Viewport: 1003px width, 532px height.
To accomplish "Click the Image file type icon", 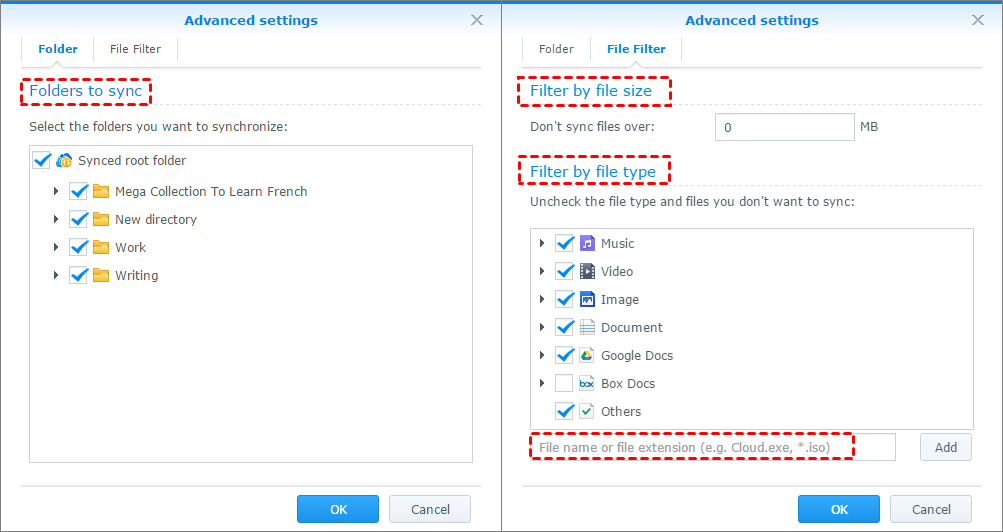I will [x=588, y=299].
